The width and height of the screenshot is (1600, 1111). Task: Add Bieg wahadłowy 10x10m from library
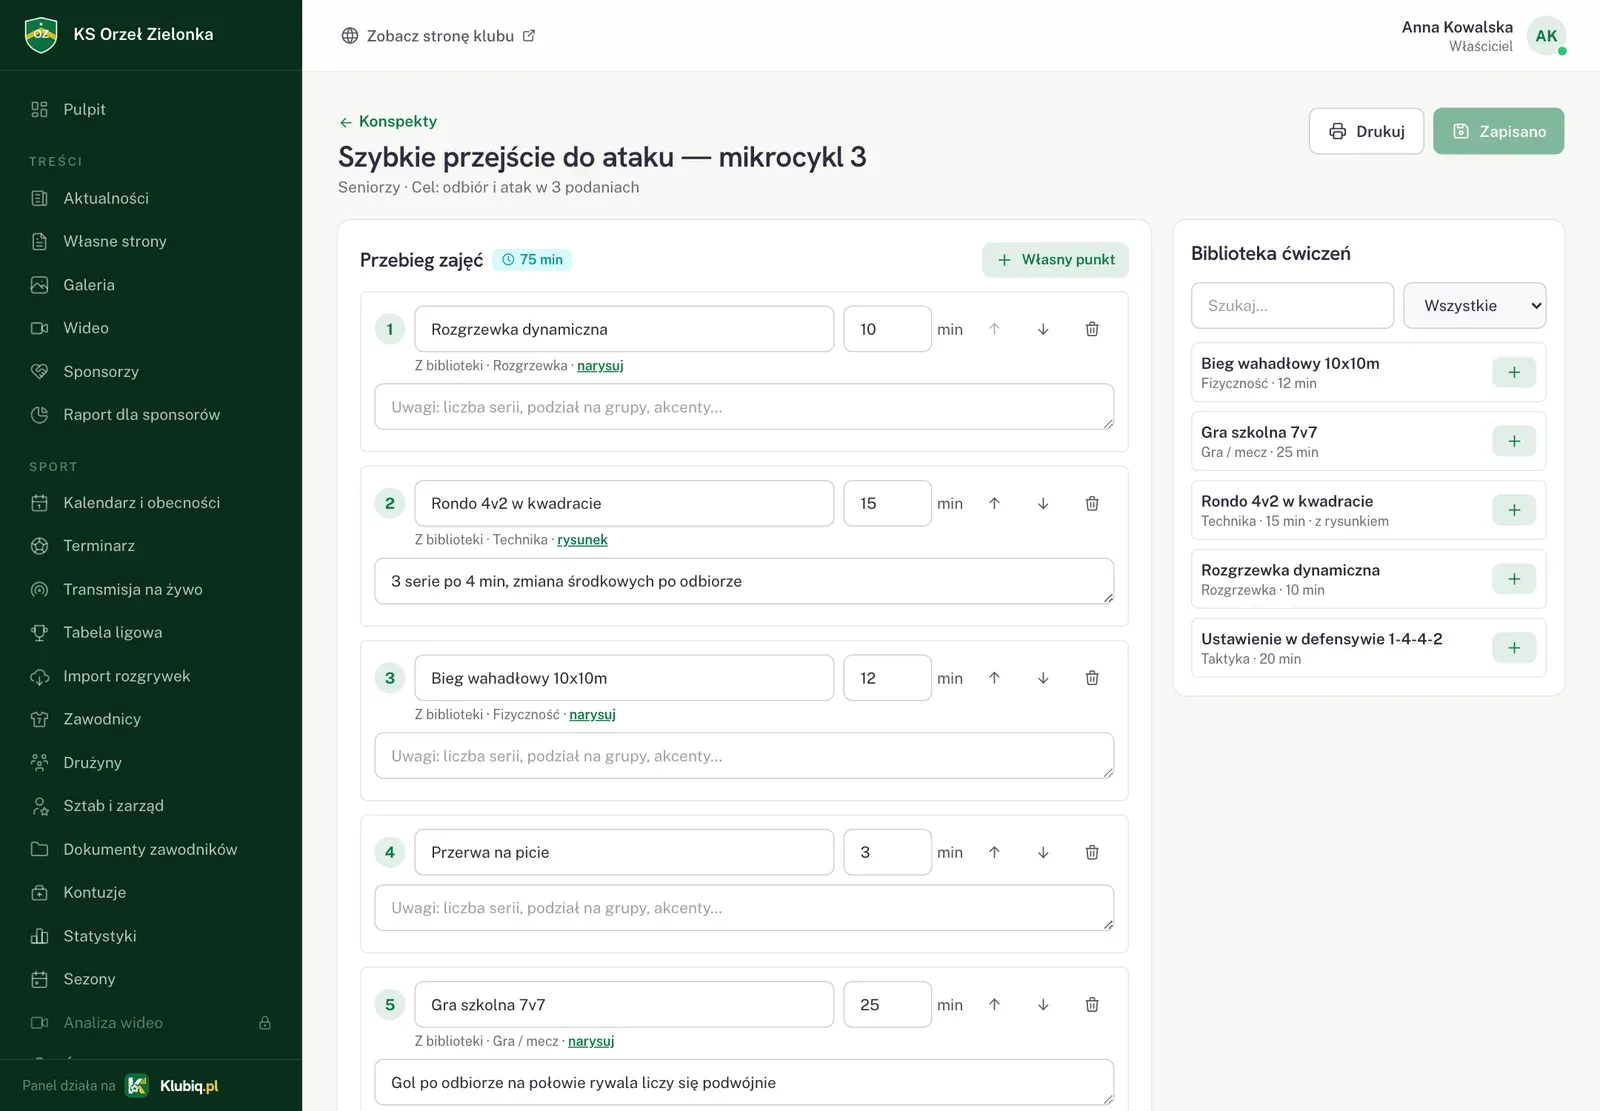pyautogui.click(x=1514, y=372)
